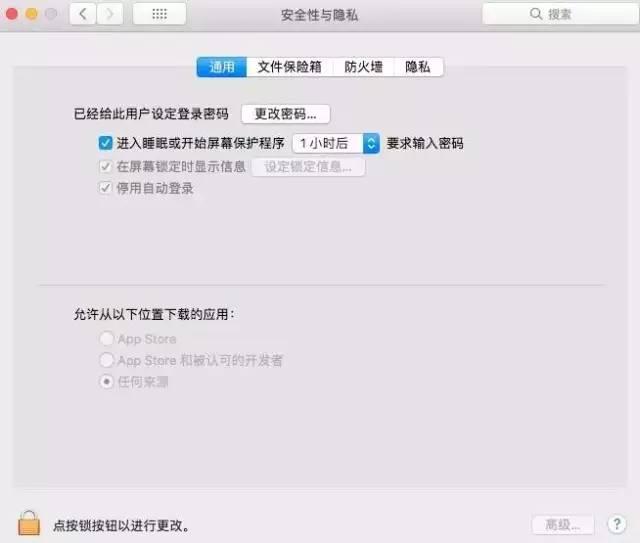640x543 pixels.
Task: Toggle the 在屏幕锁定时显示信息 checkbox
Action: pos(105,166)
